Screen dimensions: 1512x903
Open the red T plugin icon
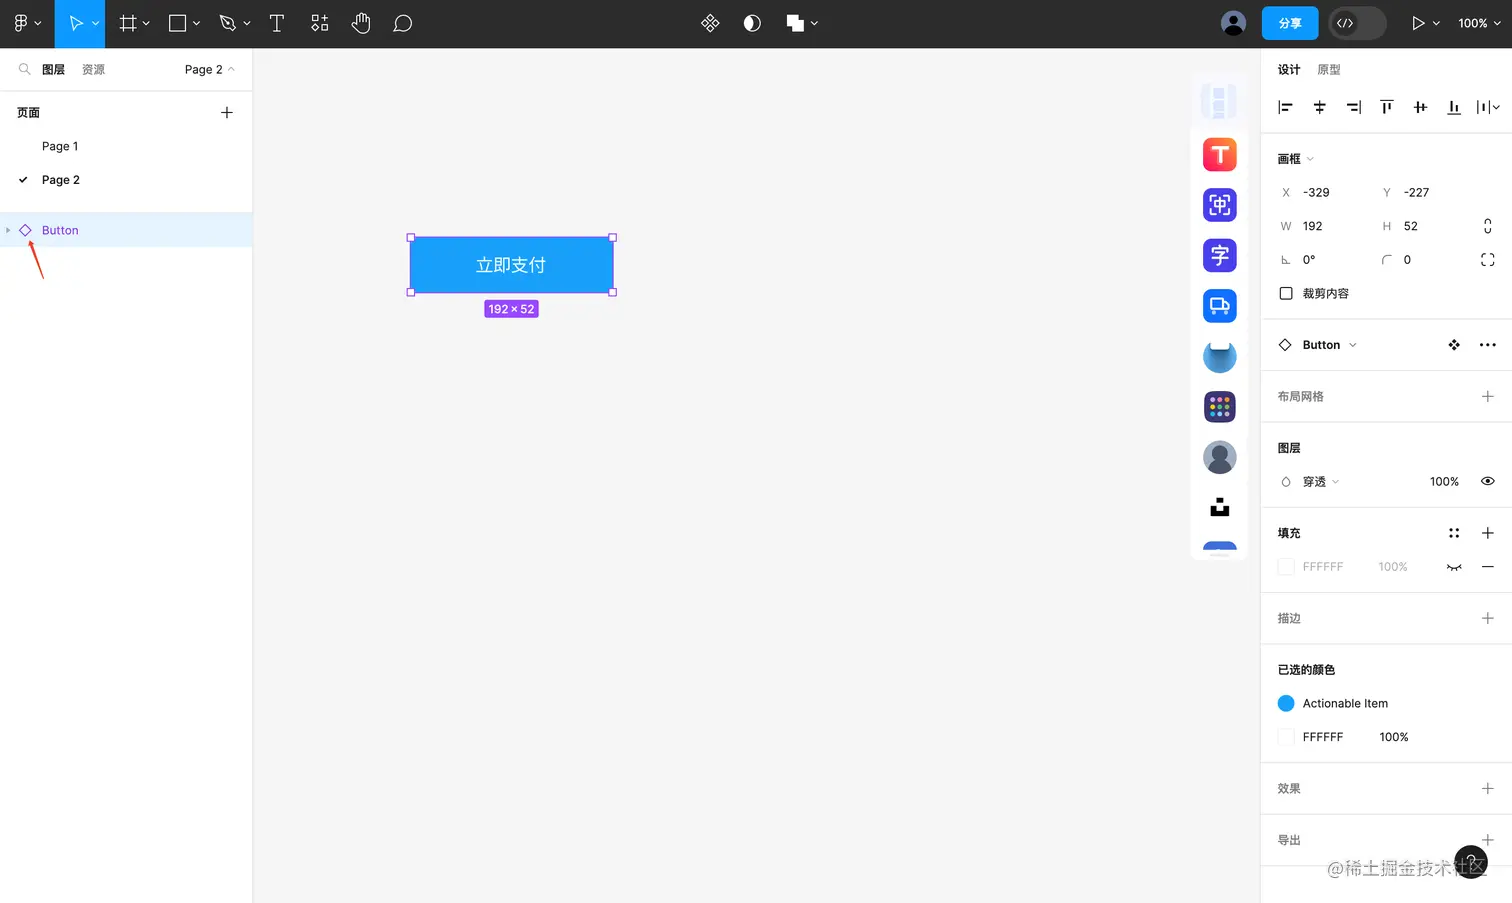click(x=1220, y=155)
